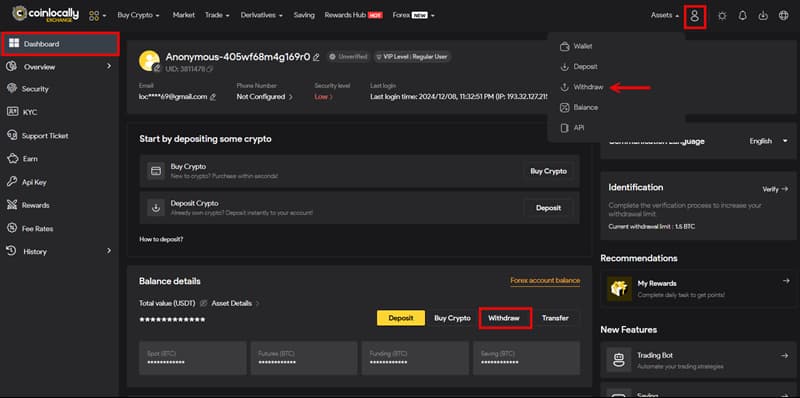Toggle balance visibility eye icon
Screen dimensions: 800x398
tap(204, 303)
